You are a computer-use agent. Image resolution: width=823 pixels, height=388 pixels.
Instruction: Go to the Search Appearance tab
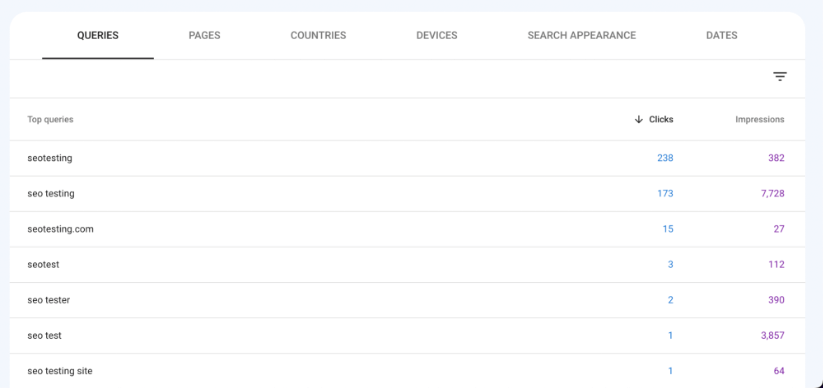tap(582, 36)
